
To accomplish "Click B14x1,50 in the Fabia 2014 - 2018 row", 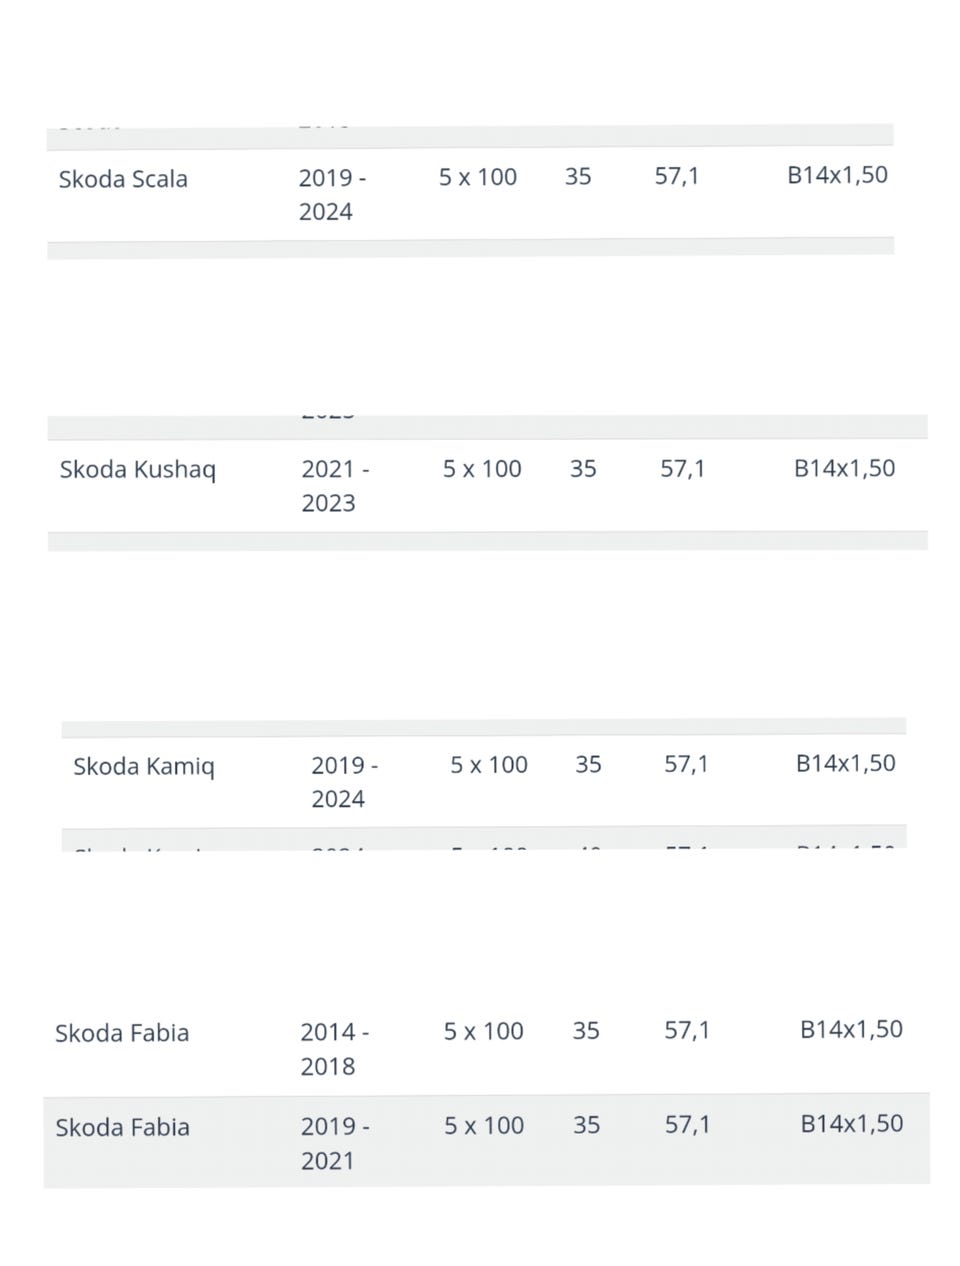I will (851, 1030).
